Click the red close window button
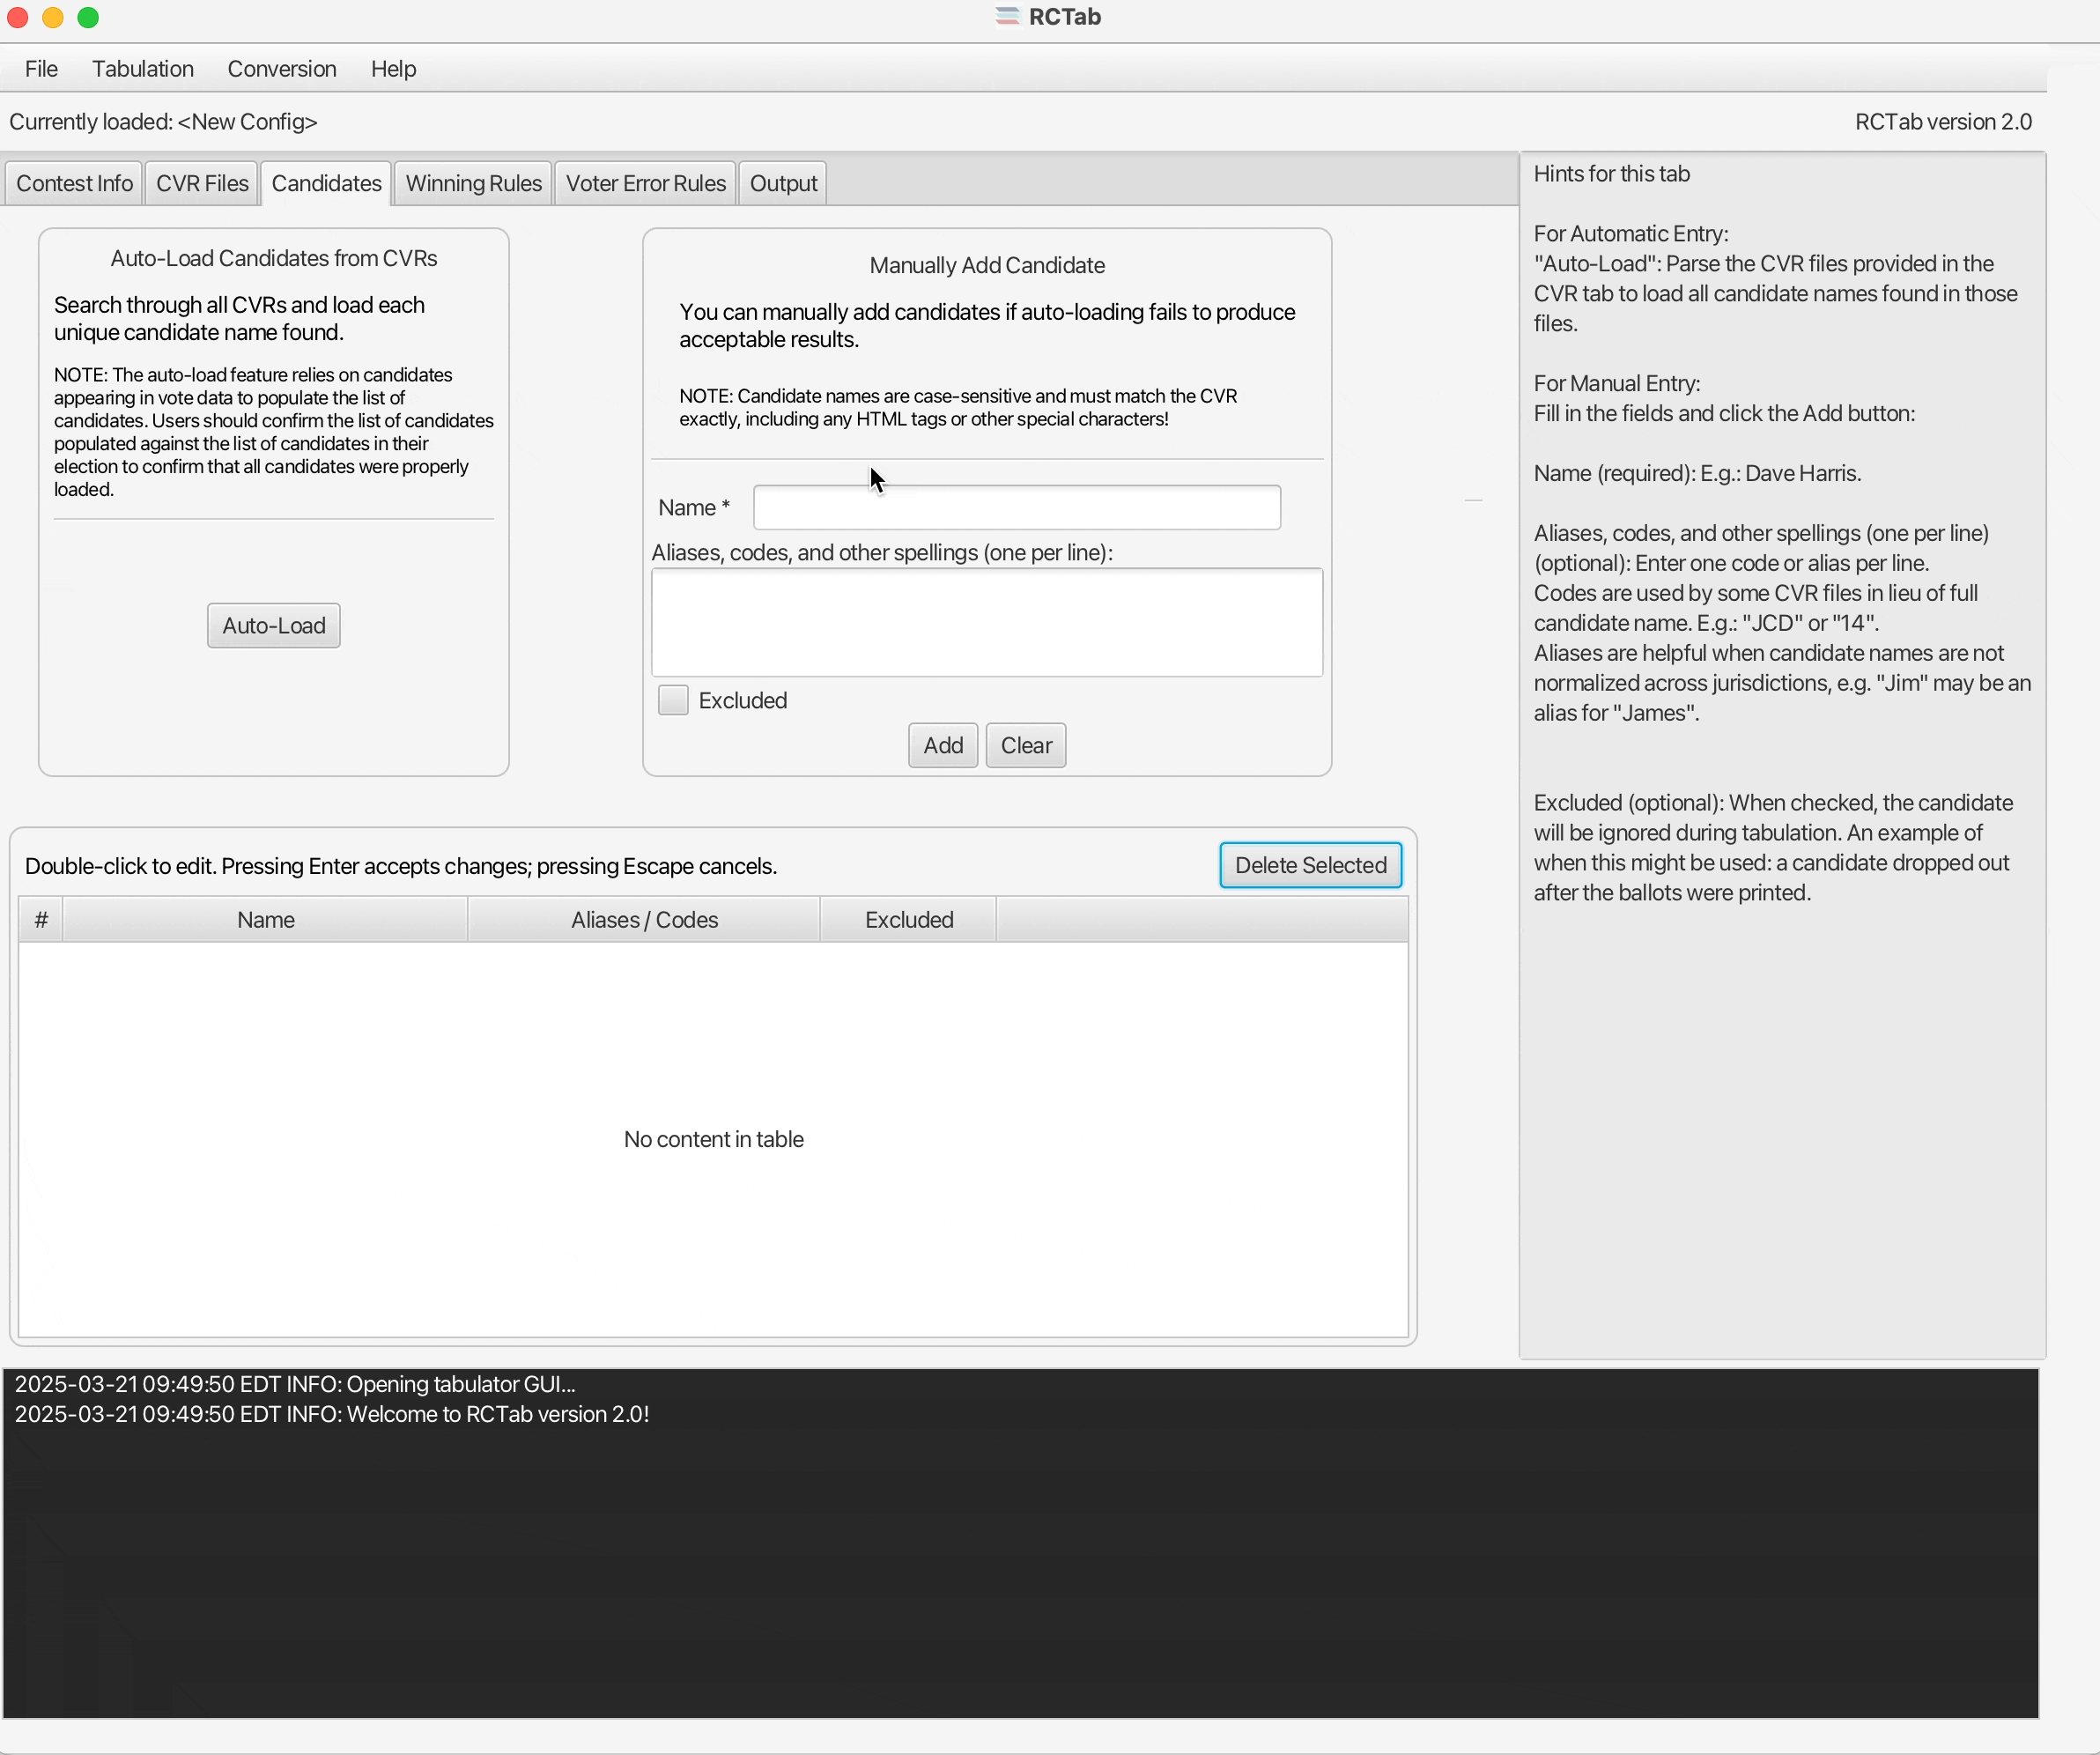2100x1755 pixels. [x=17, y=17]
